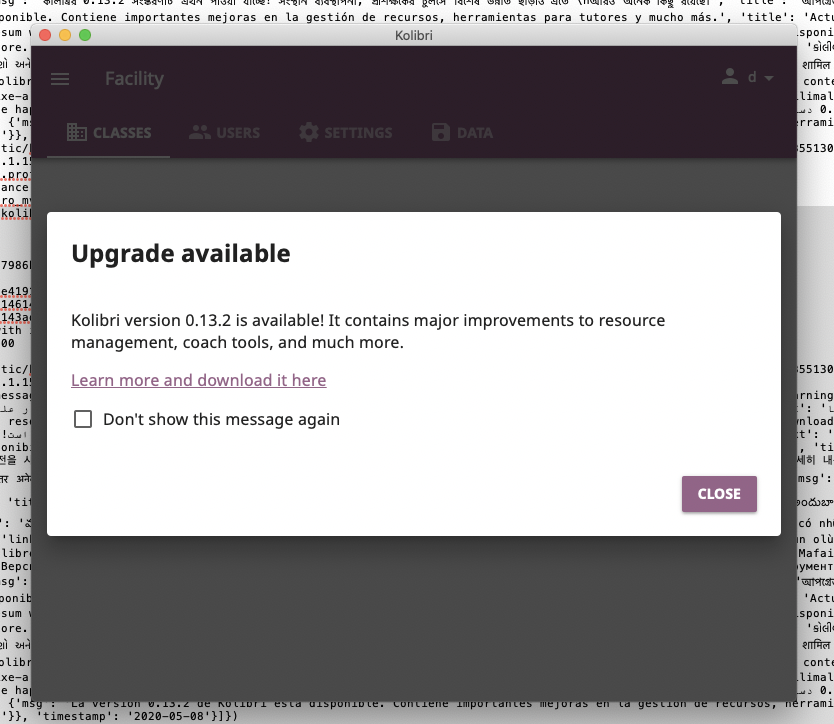This screenshot has width=834, height=724.
Task: Select the Classes grid icon
Action: 77,131
